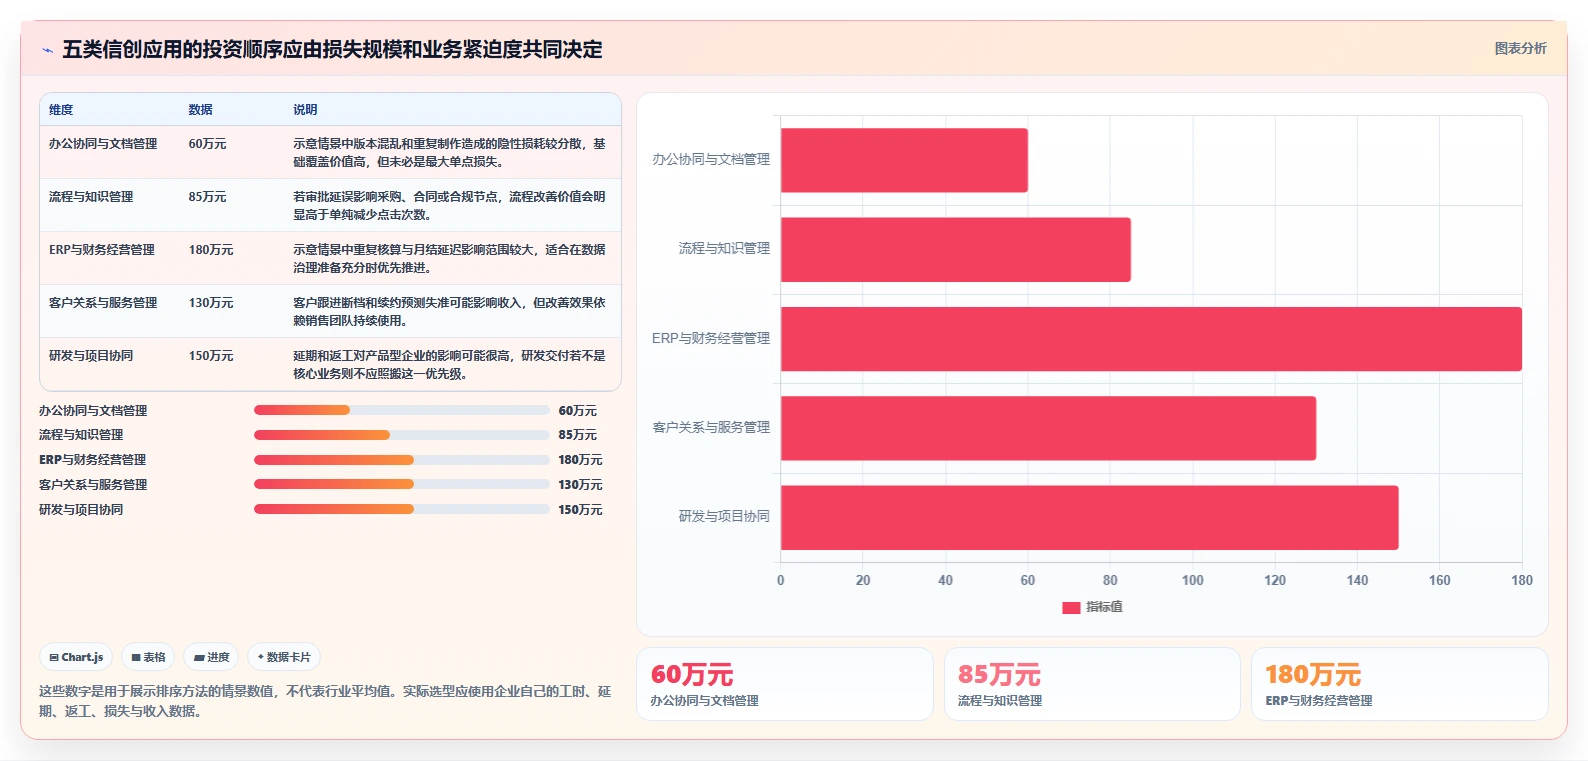Screen dimensions: 1588x761
Task: Click the footnote starting 这些数字是用于展示
Action: coord(325,701)
